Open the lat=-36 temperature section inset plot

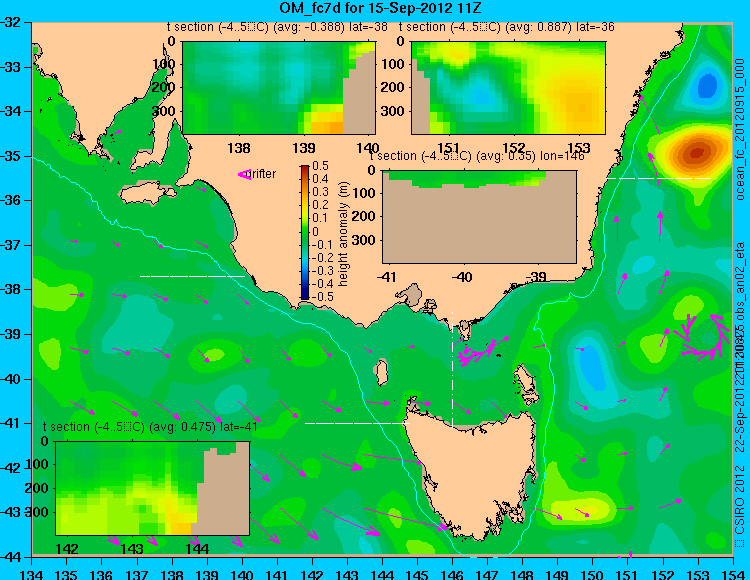point(508,88)
